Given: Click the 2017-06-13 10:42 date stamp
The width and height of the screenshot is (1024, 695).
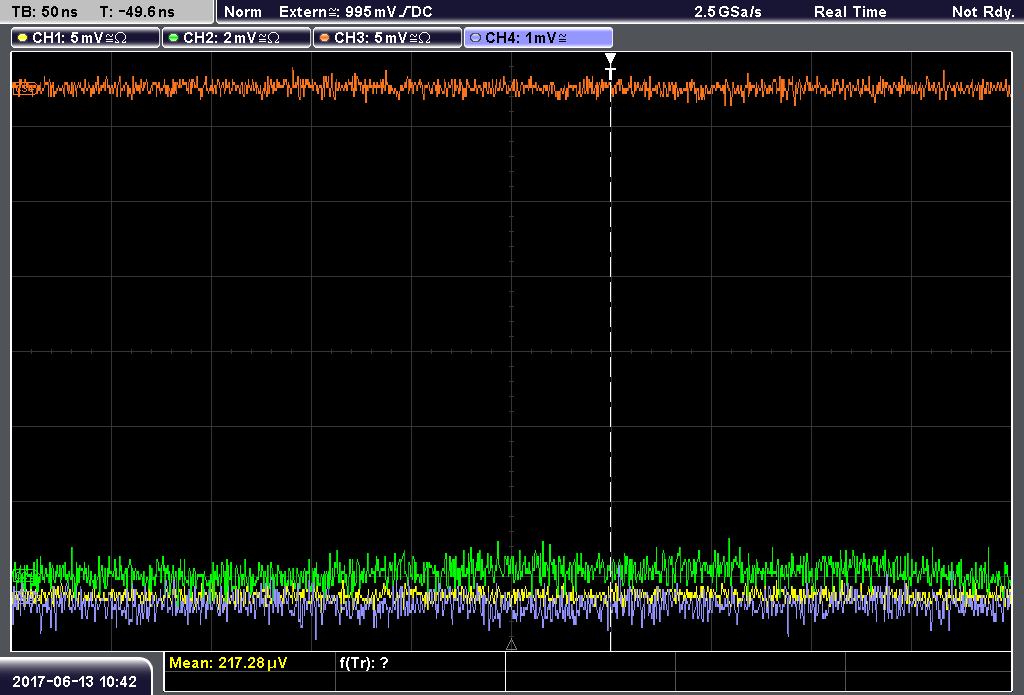Looking at the screenshot, I should point(74,682).
